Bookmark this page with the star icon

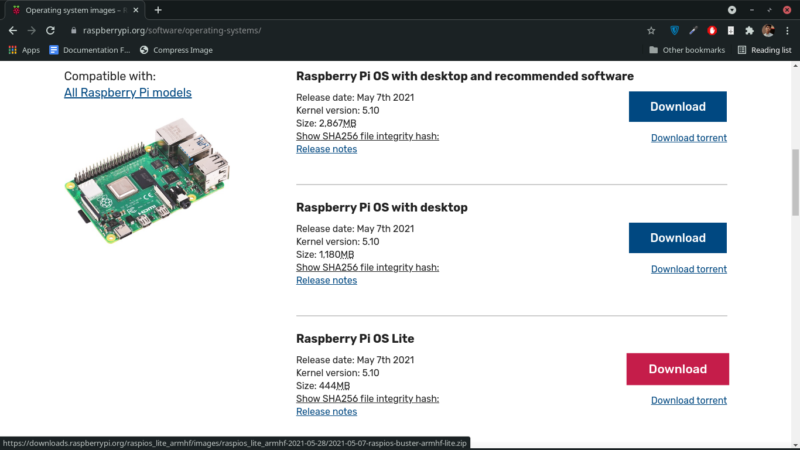click(651, 31)
